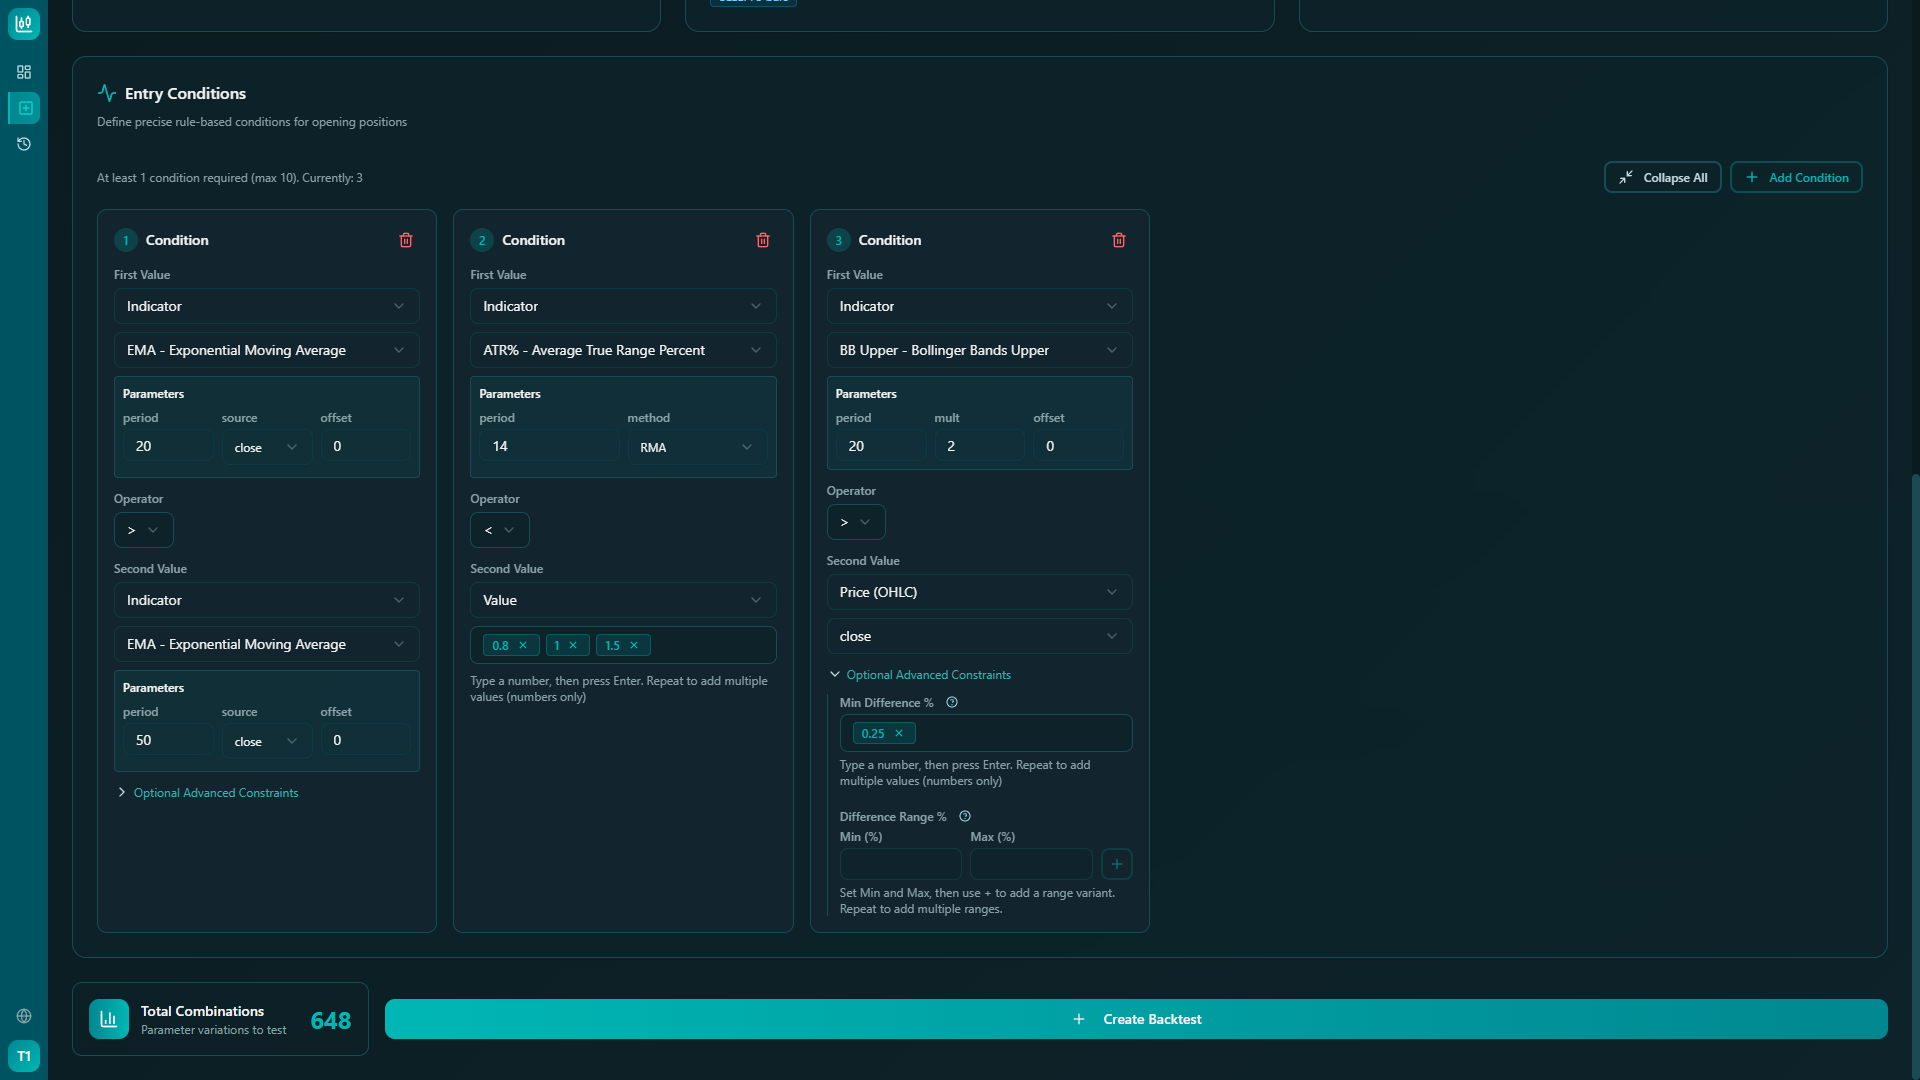The width and height of the screenshot is (1920, 1080).
Task: Open Condition 2 less-than operator dropdown
Action: 500,530
